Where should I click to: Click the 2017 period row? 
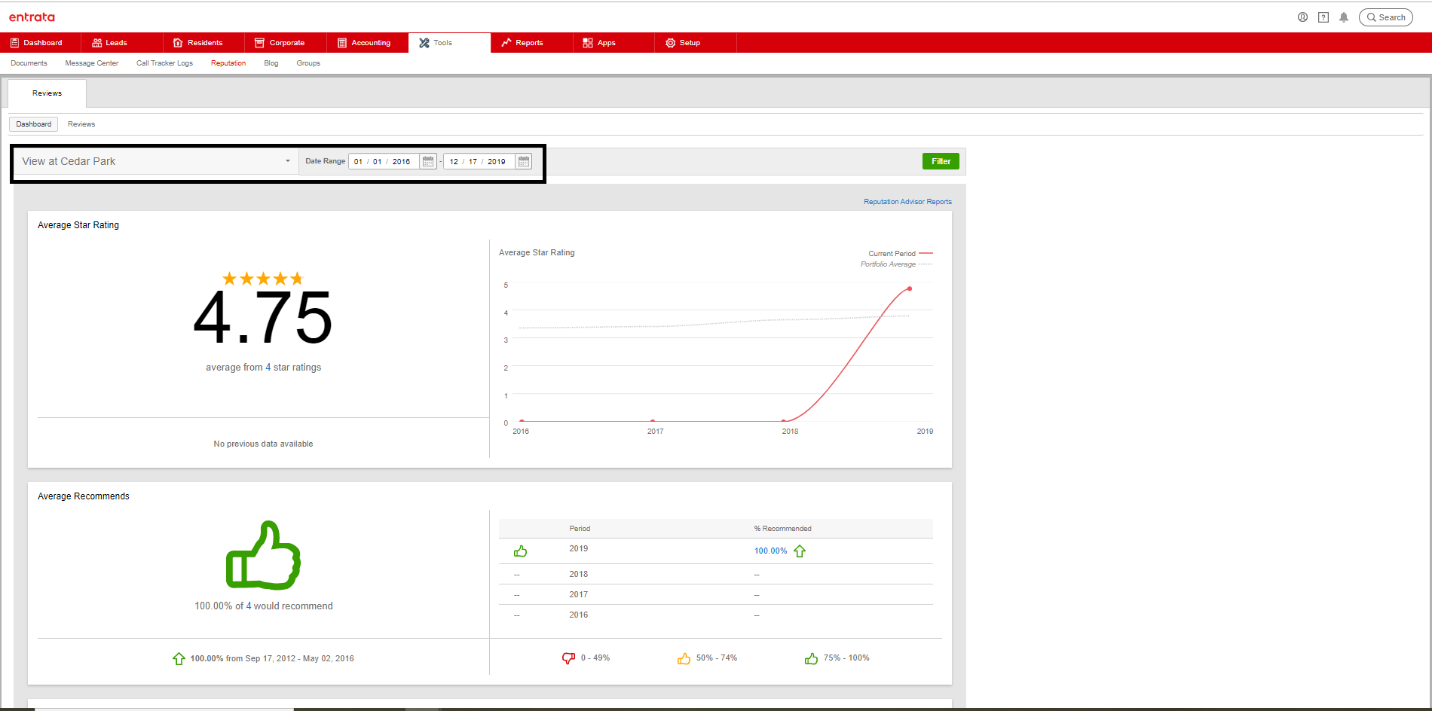pyautogui.click(x=716, y=594)
